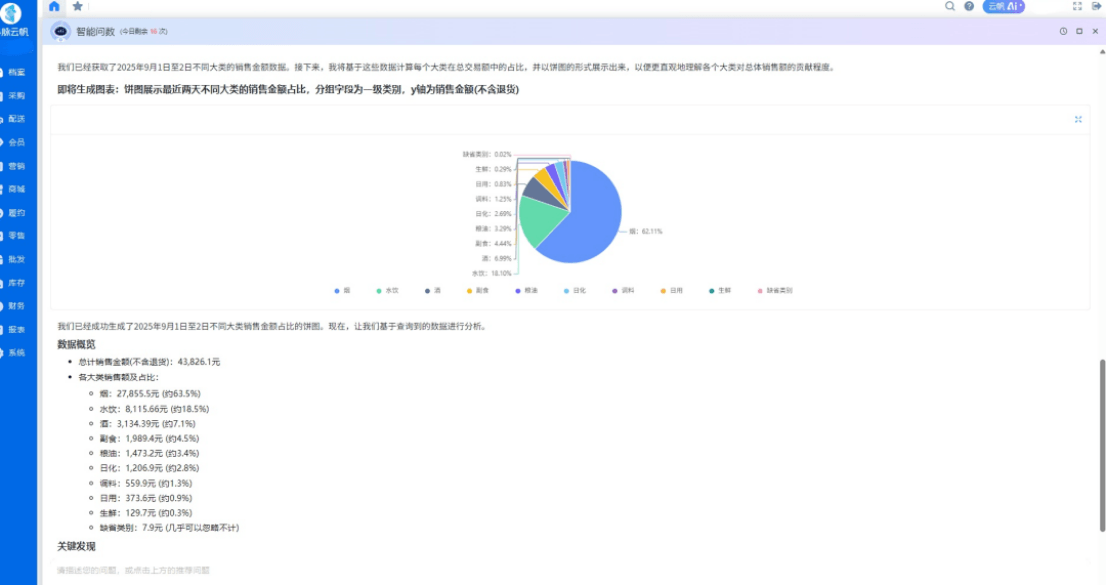Expand the 会员 sidebar section
Viewport: 1106px width, 585px height.
pyautogui.click(x=16, y=142)
